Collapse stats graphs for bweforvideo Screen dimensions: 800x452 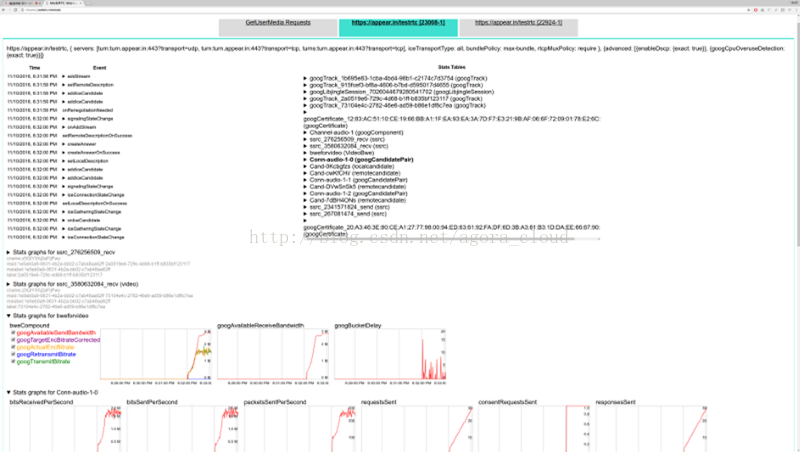(x=9, y=316)
